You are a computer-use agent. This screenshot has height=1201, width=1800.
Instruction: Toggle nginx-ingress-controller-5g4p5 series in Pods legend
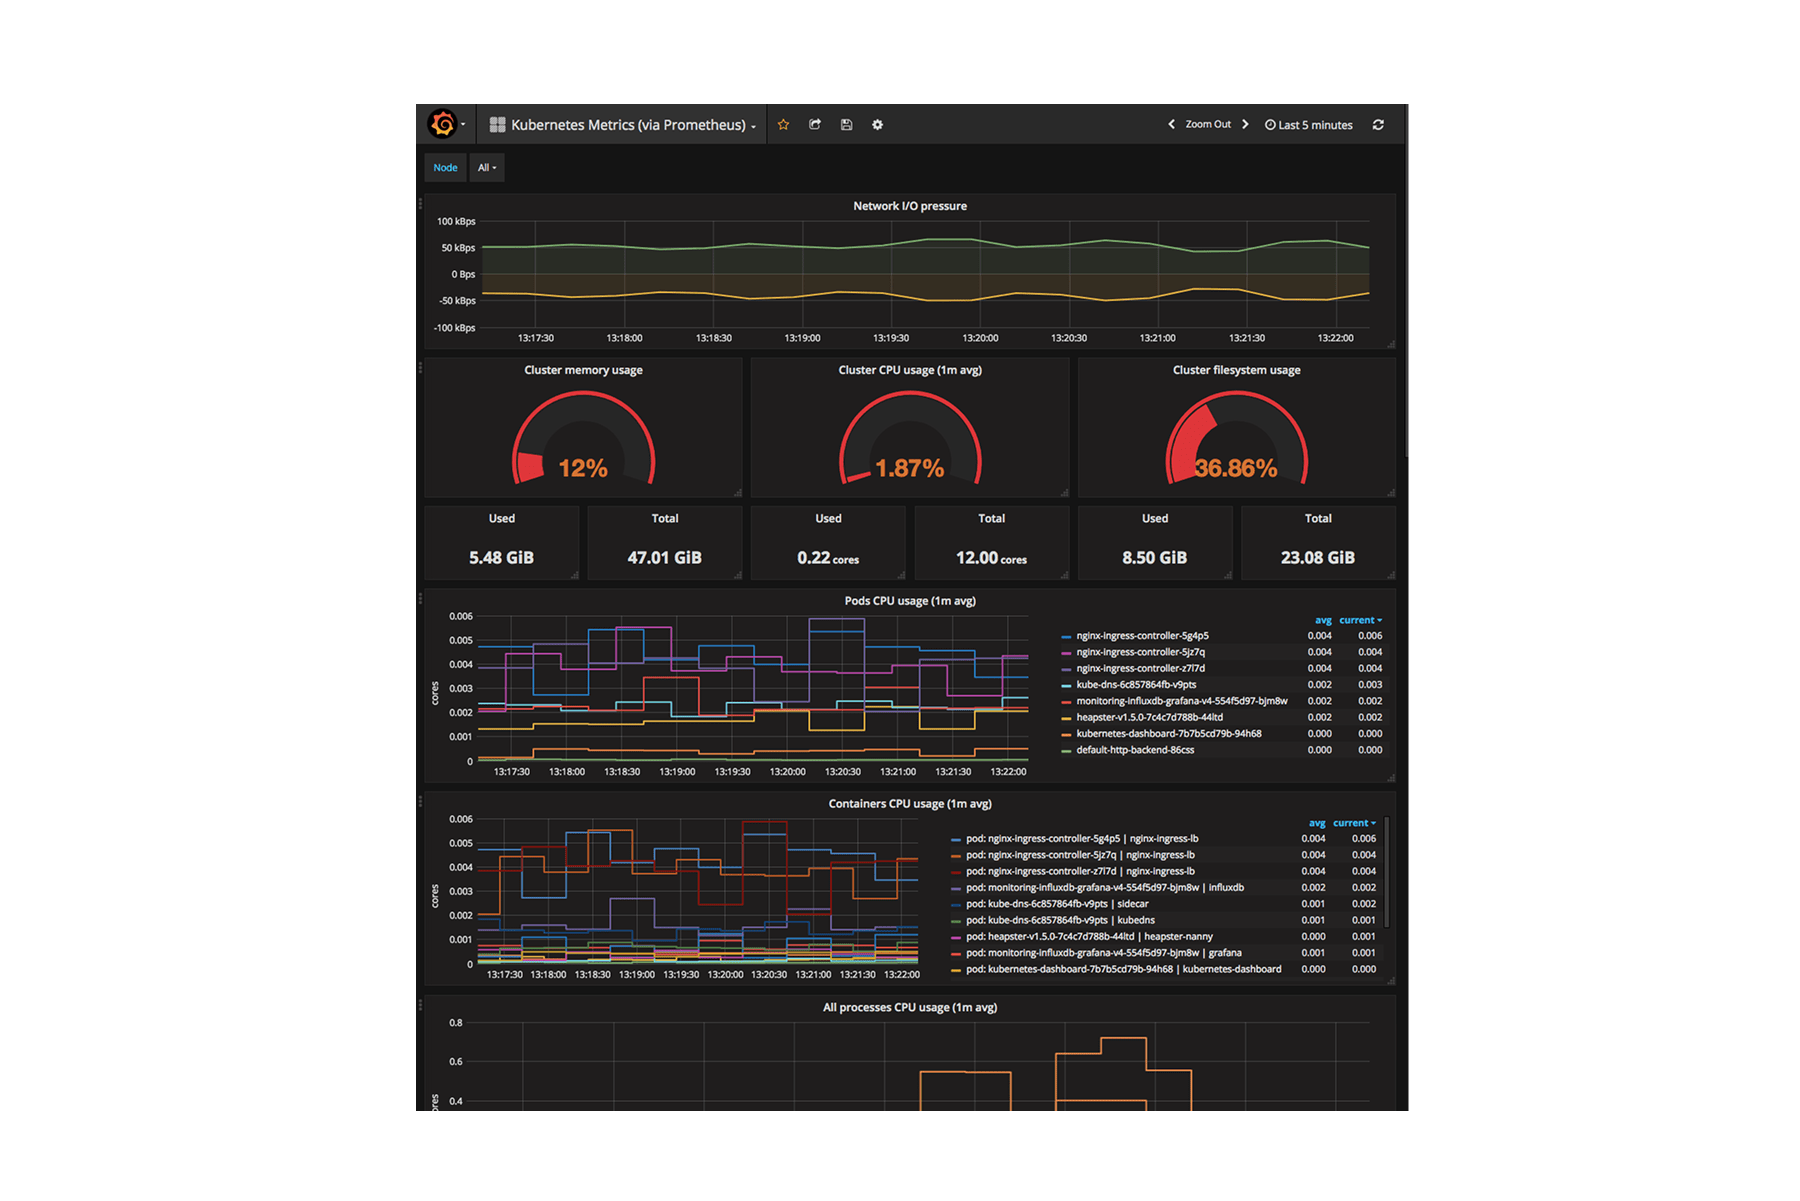[x=1142, y=636]
